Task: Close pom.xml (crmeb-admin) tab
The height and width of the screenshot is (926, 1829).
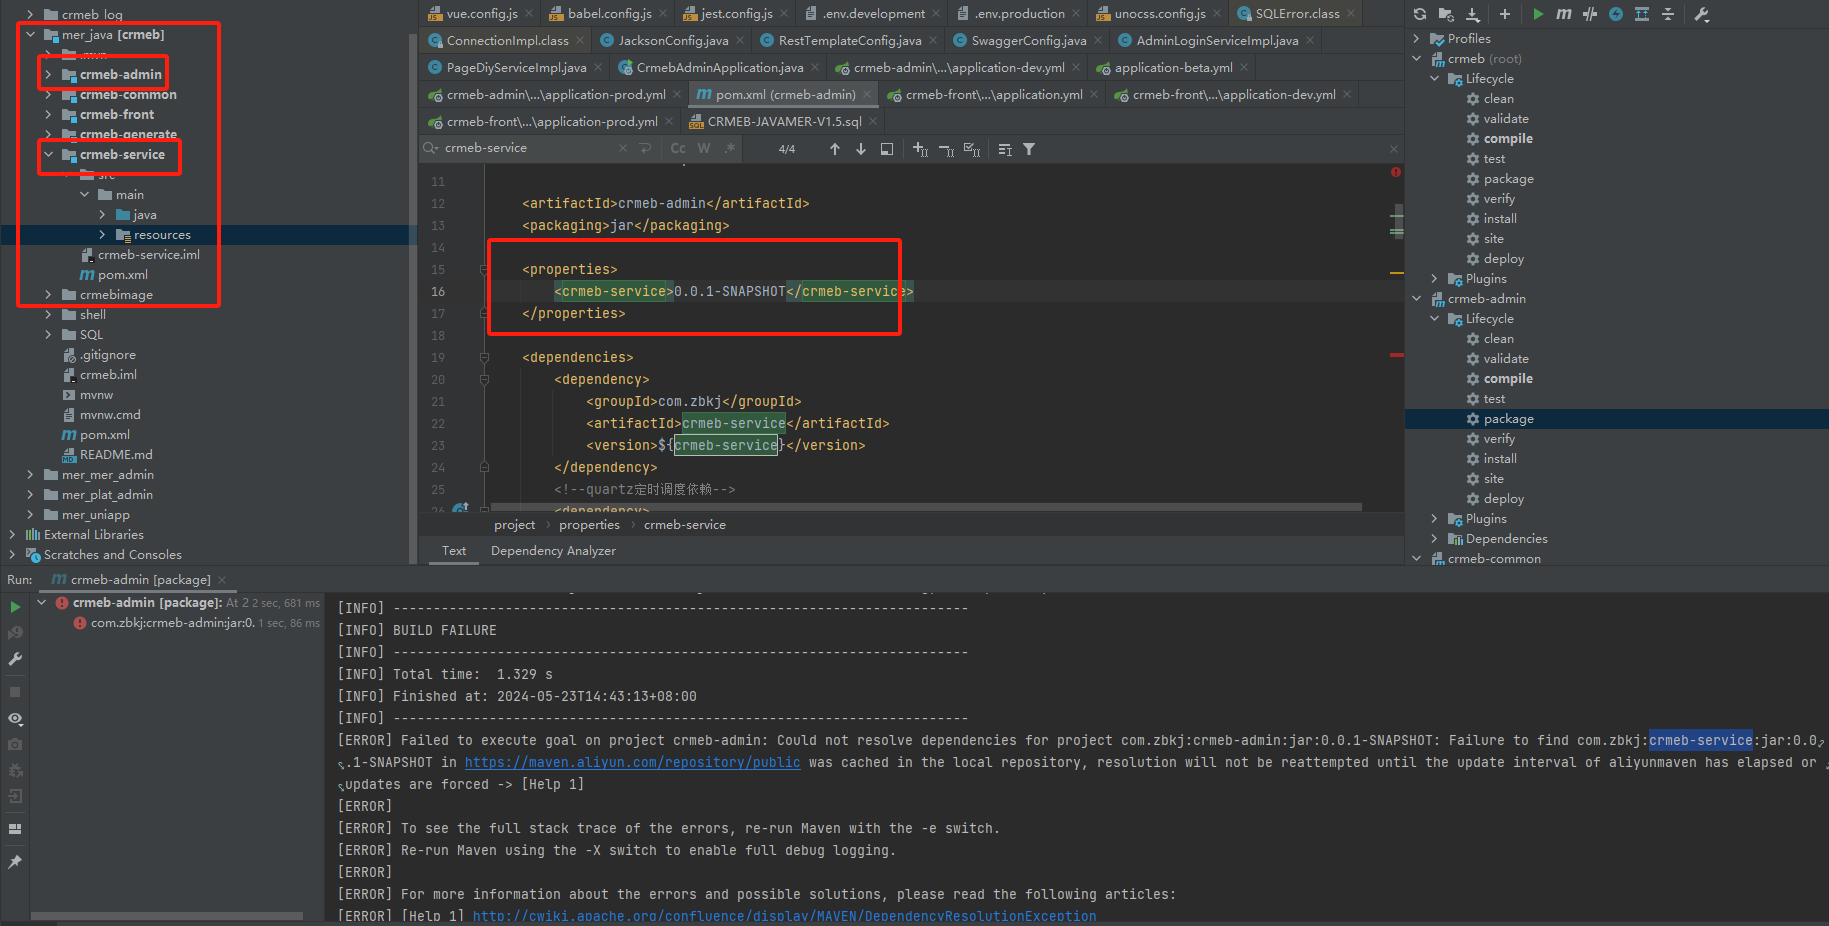Action: tap(867, 94)
